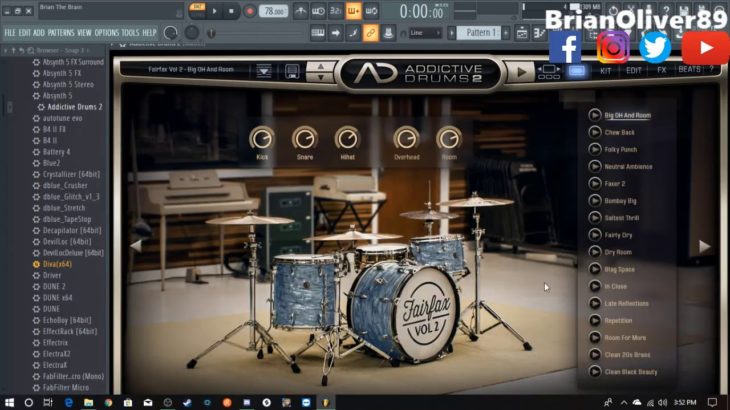Open the FILE menu

tap(10, 33)
